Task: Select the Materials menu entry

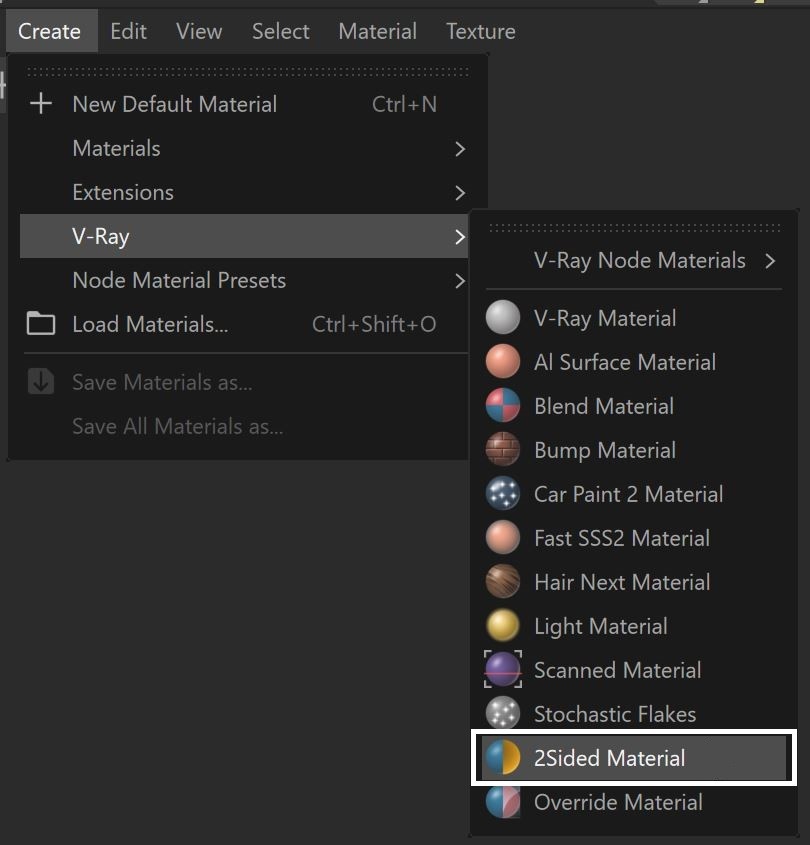Action: click(244, 148)
